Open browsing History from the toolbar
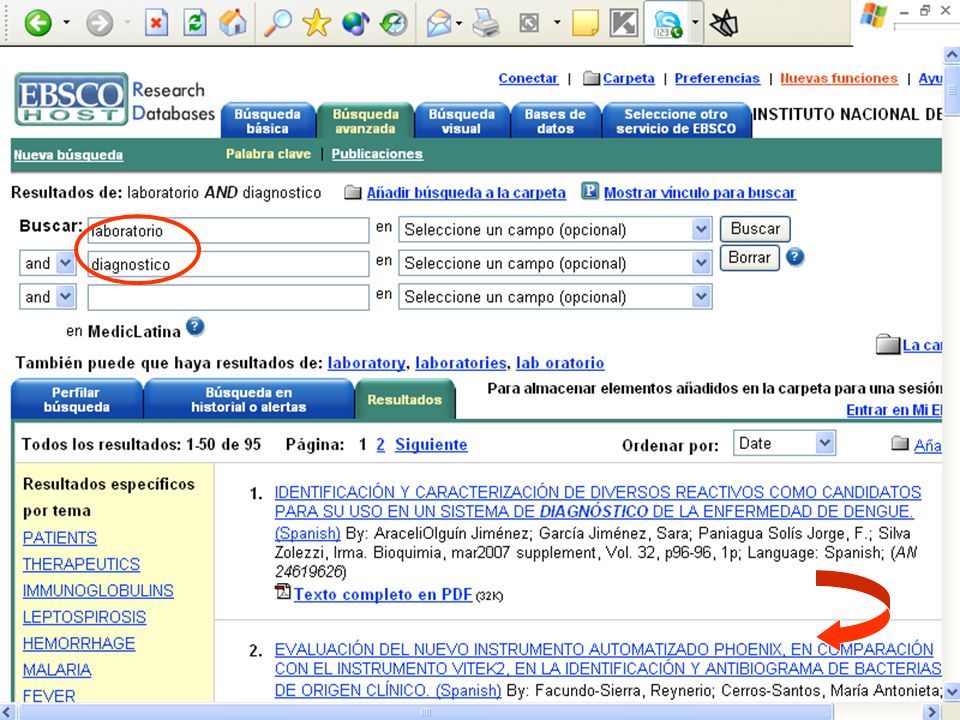 [x=394, y=23]
